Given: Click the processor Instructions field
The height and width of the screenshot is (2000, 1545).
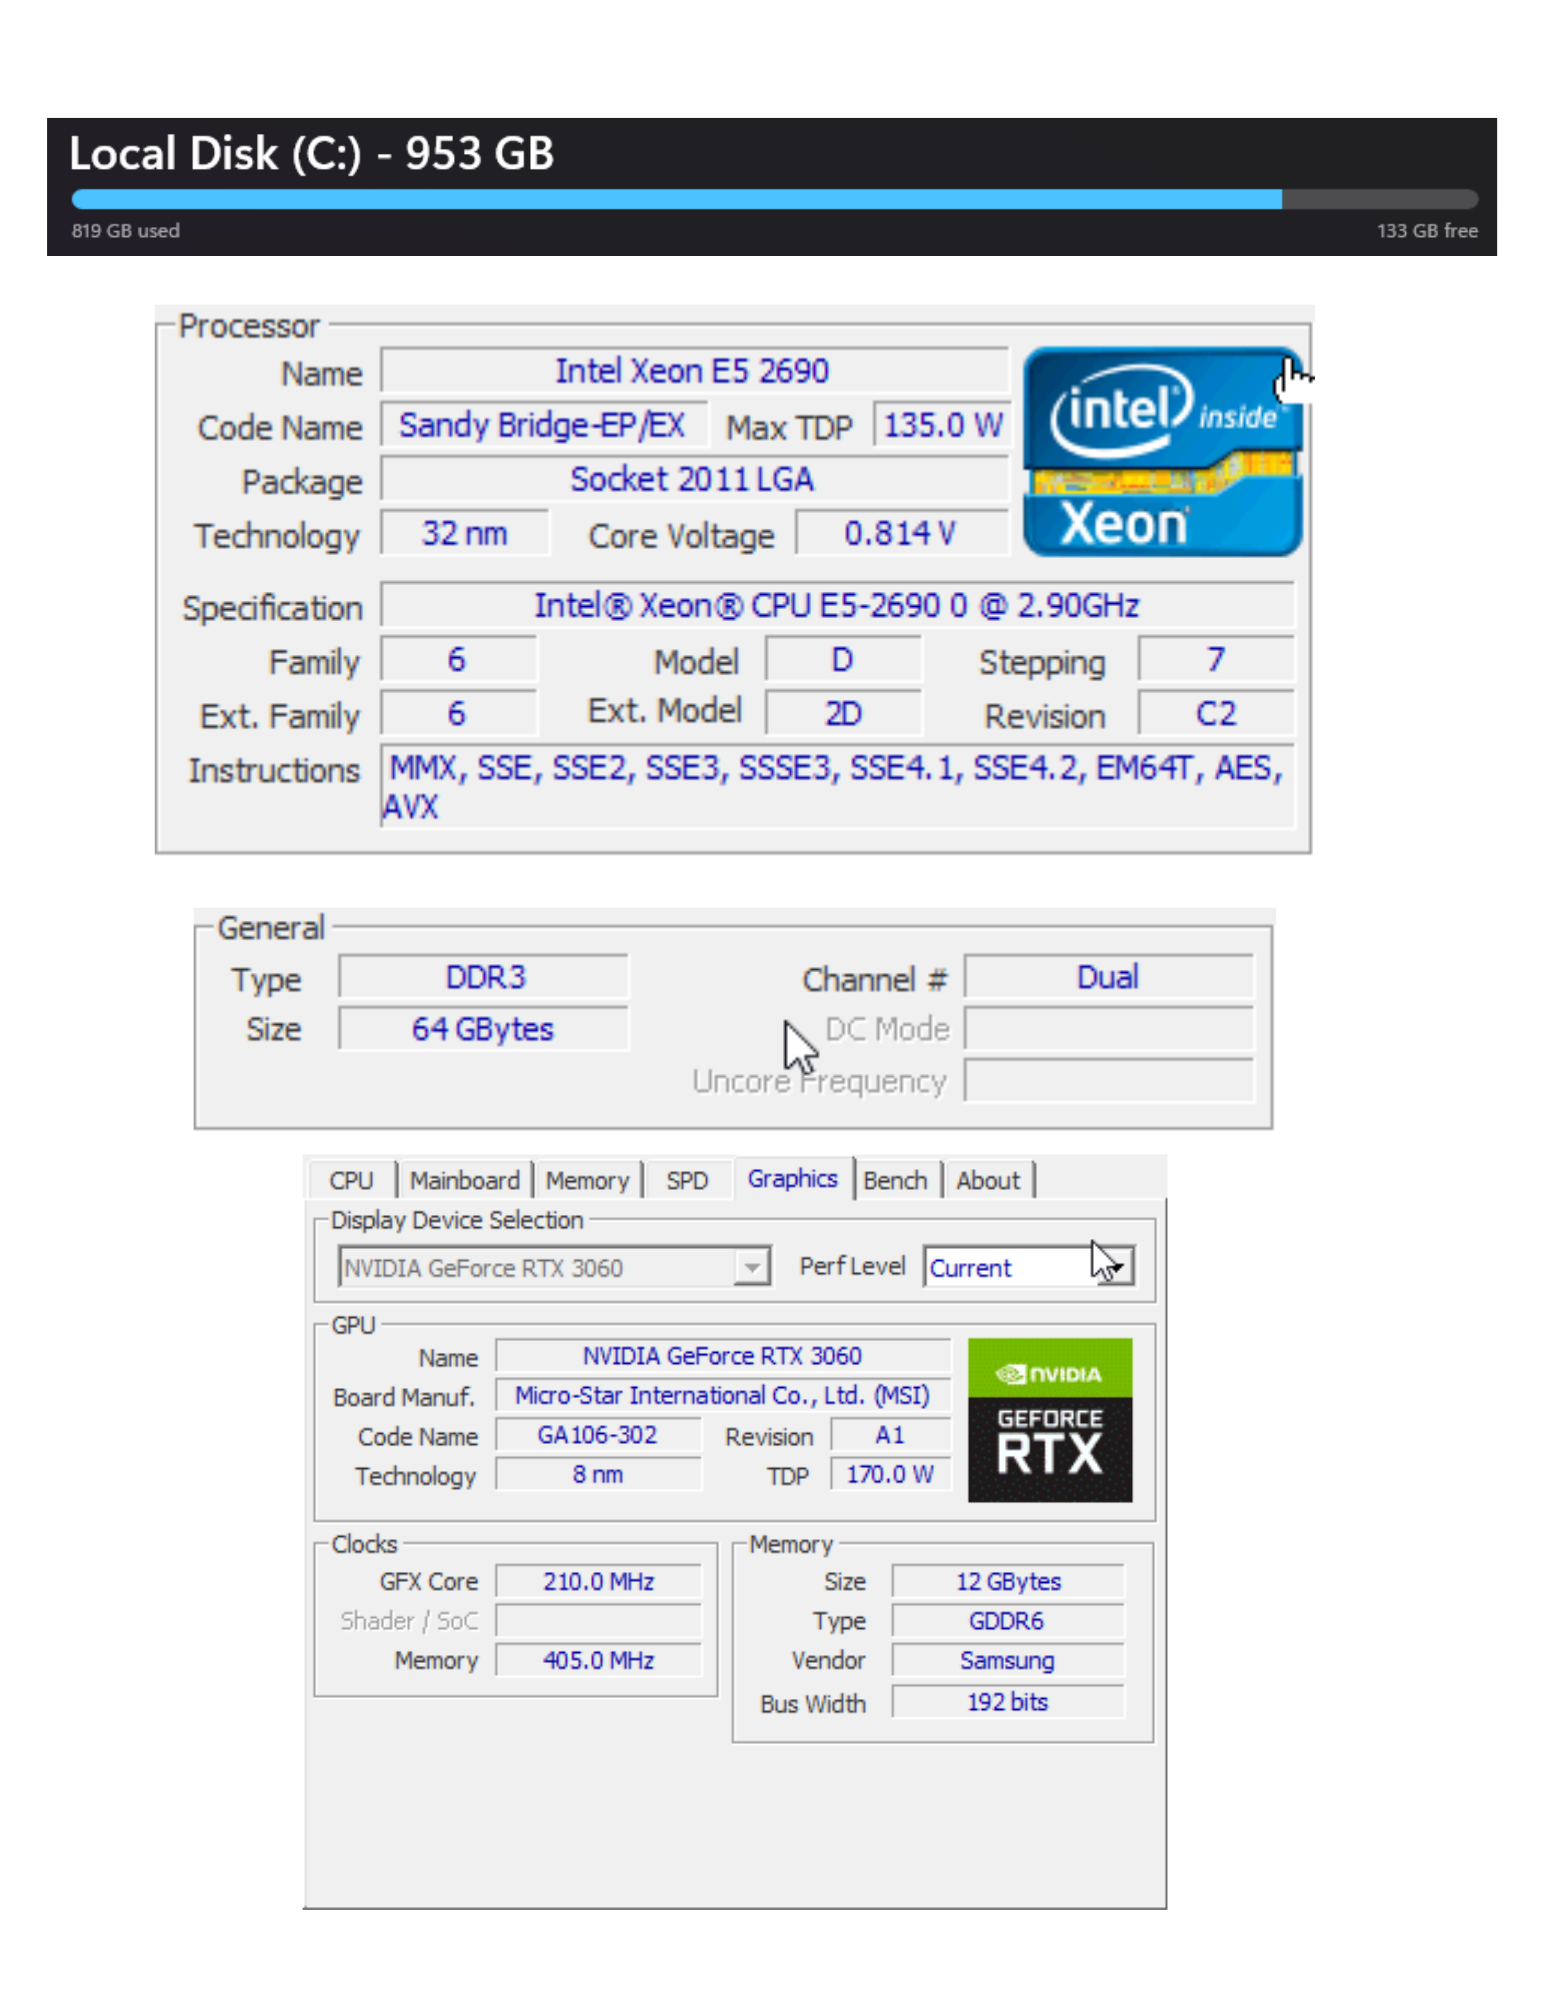Looking at the screenshot, I should click(836, 786).
